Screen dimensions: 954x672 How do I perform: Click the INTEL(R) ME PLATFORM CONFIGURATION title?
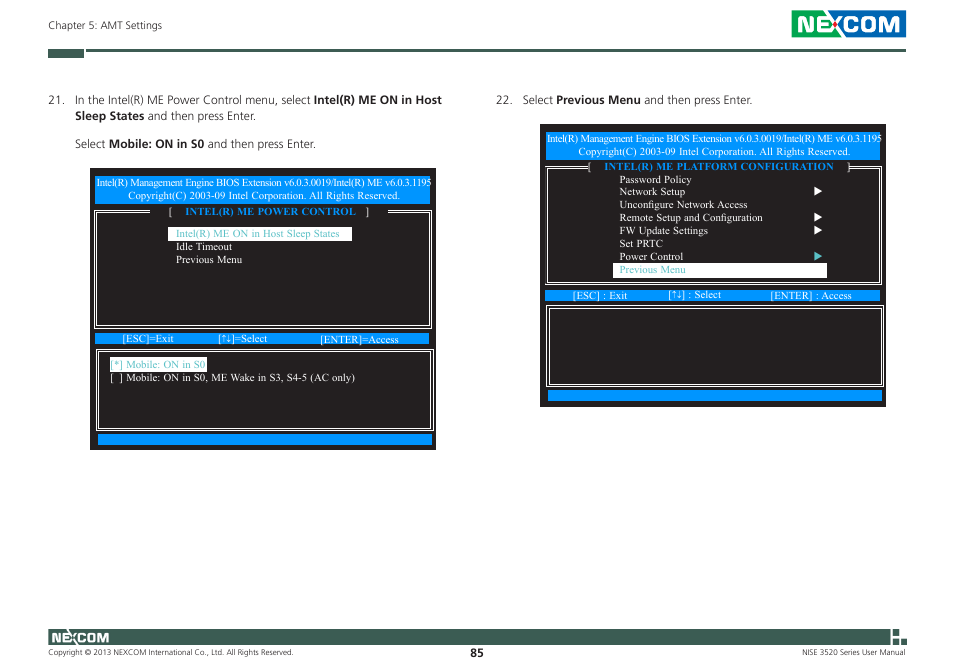pos(719,167)
